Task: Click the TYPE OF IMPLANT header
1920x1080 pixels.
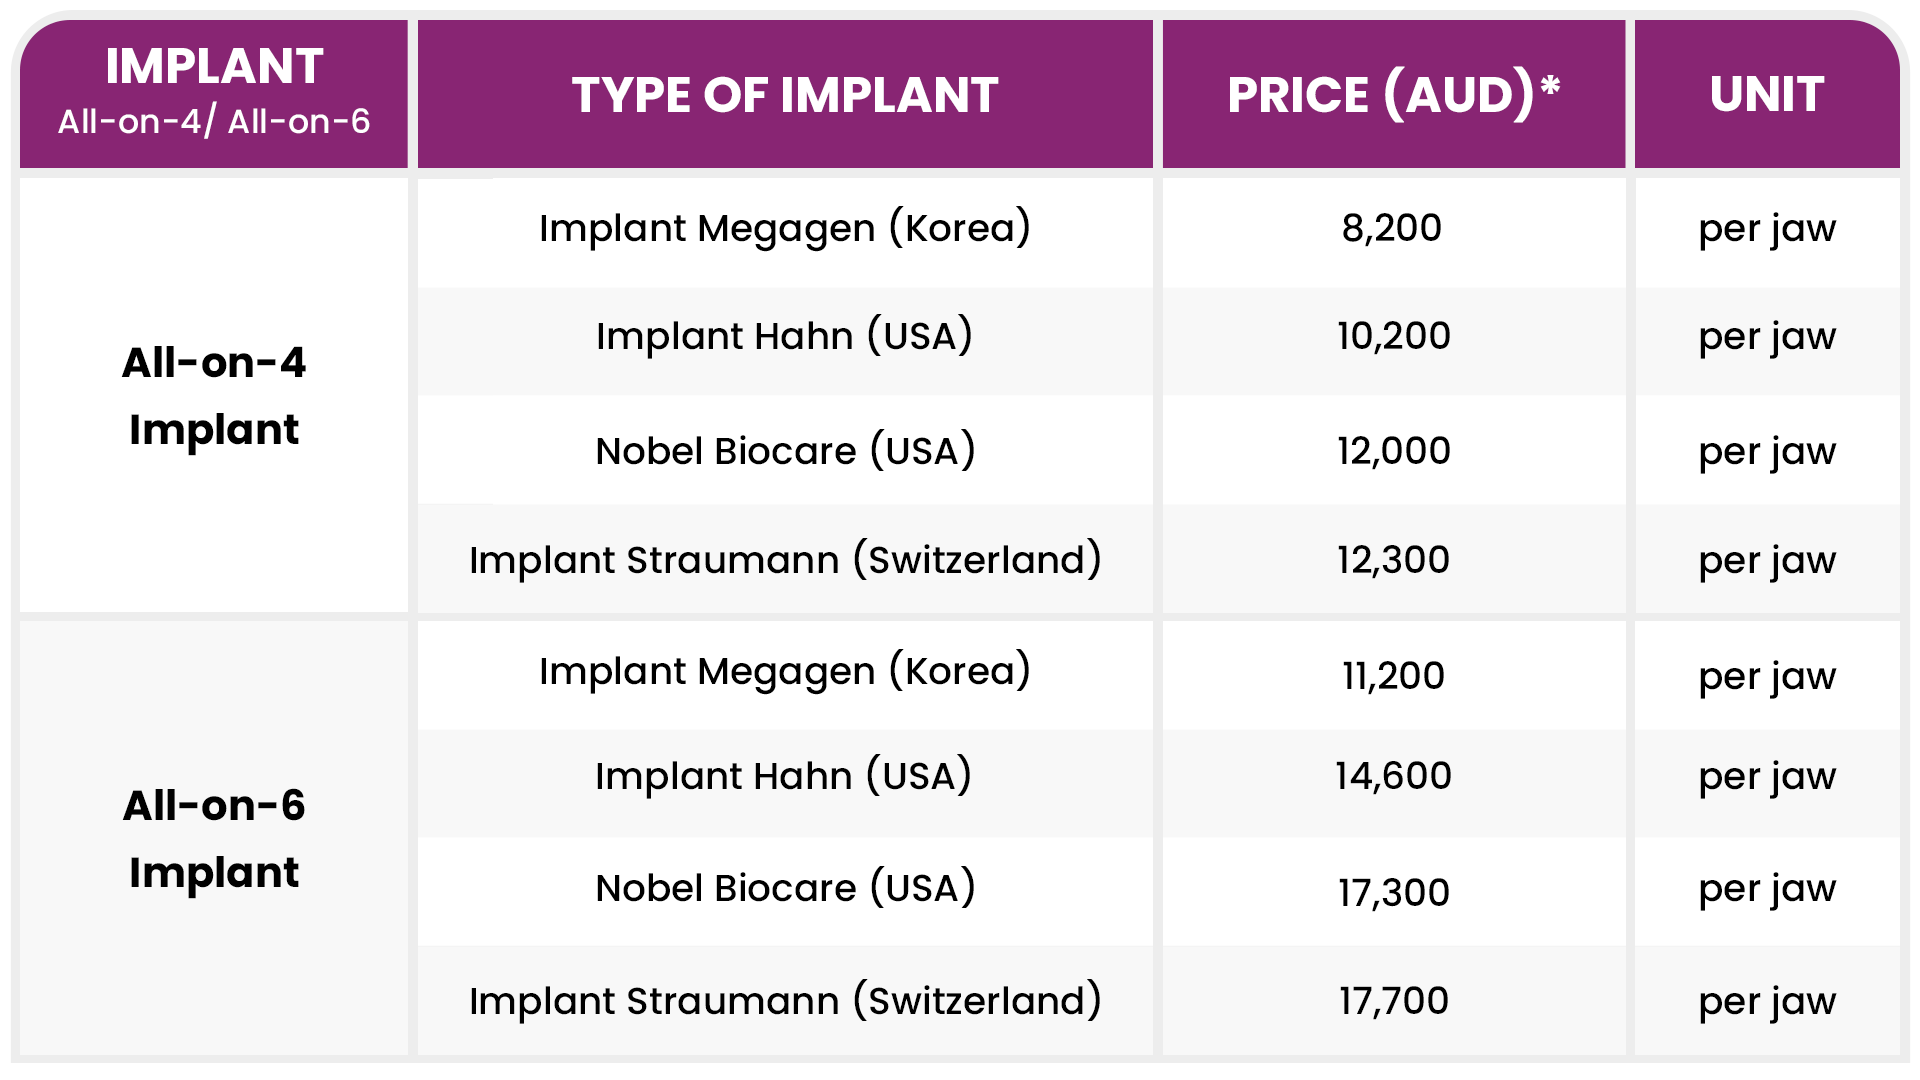Action: pos(785,95)
